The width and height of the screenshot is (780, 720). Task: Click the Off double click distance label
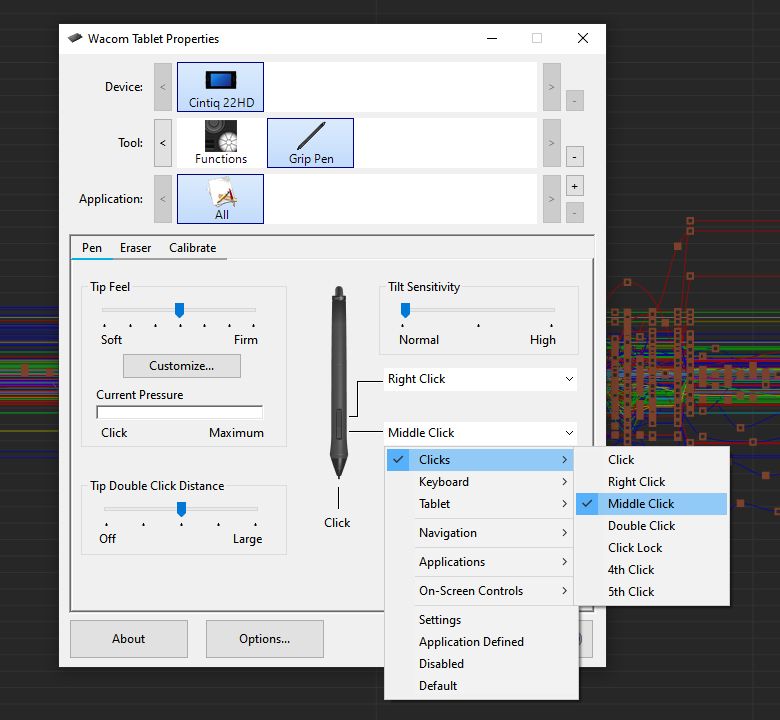click(107, 539)
